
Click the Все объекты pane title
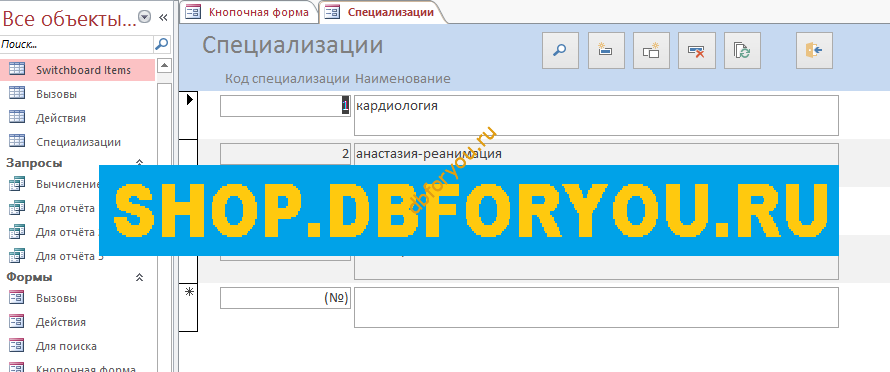tap(70, 19)
